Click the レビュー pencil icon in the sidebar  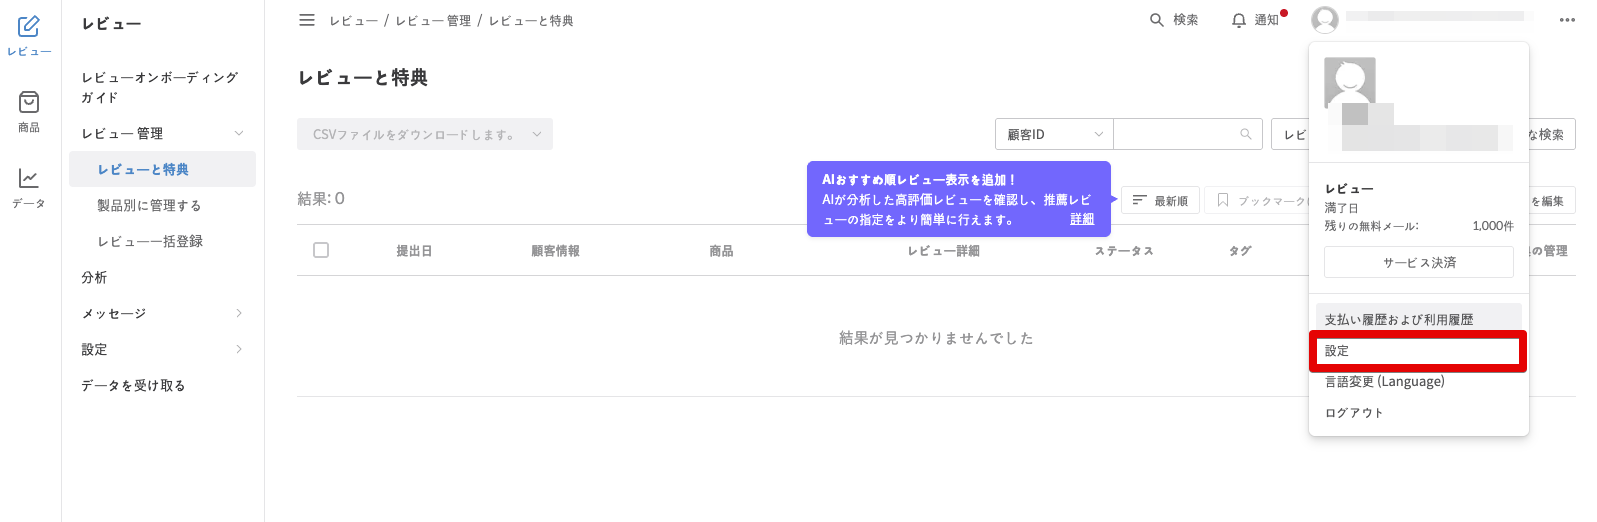[x=29, y=27]
